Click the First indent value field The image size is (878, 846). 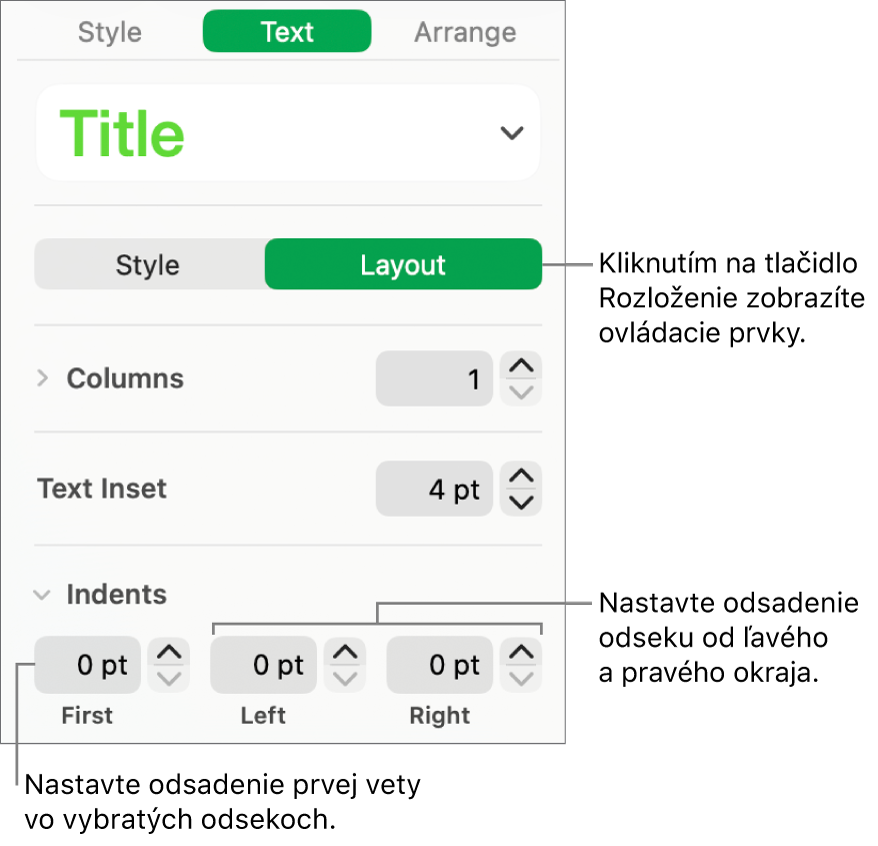click(x=87, y=665)
